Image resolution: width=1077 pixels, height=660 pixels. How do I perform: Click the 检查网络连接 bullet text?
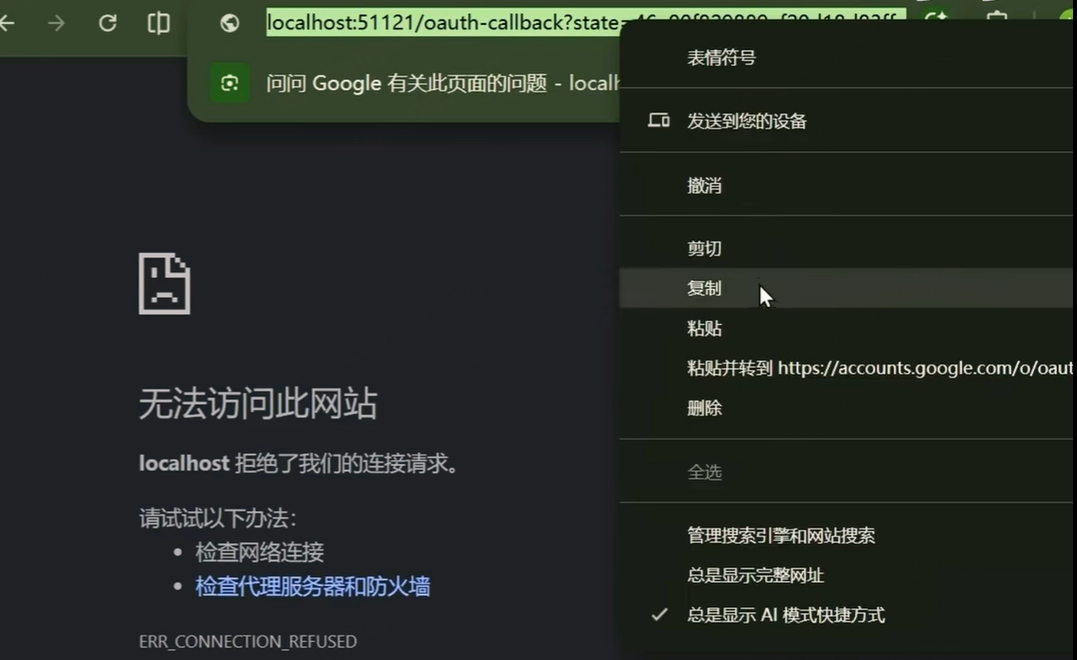tap(260, 552)
